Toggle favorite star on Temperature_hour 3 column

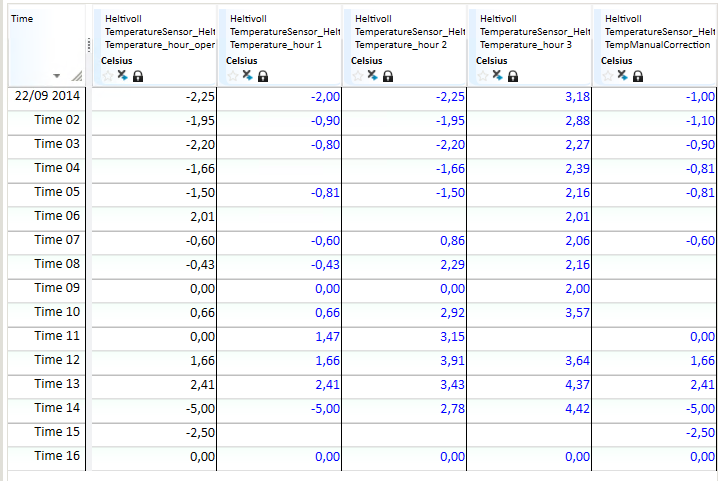484,75
